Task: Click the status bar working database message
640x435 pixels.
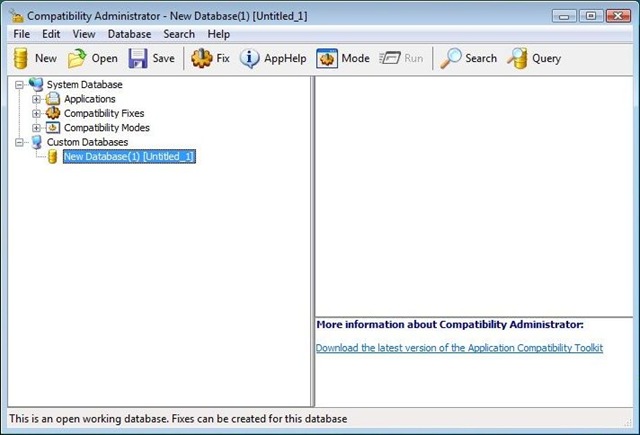Action: point(178,419)
